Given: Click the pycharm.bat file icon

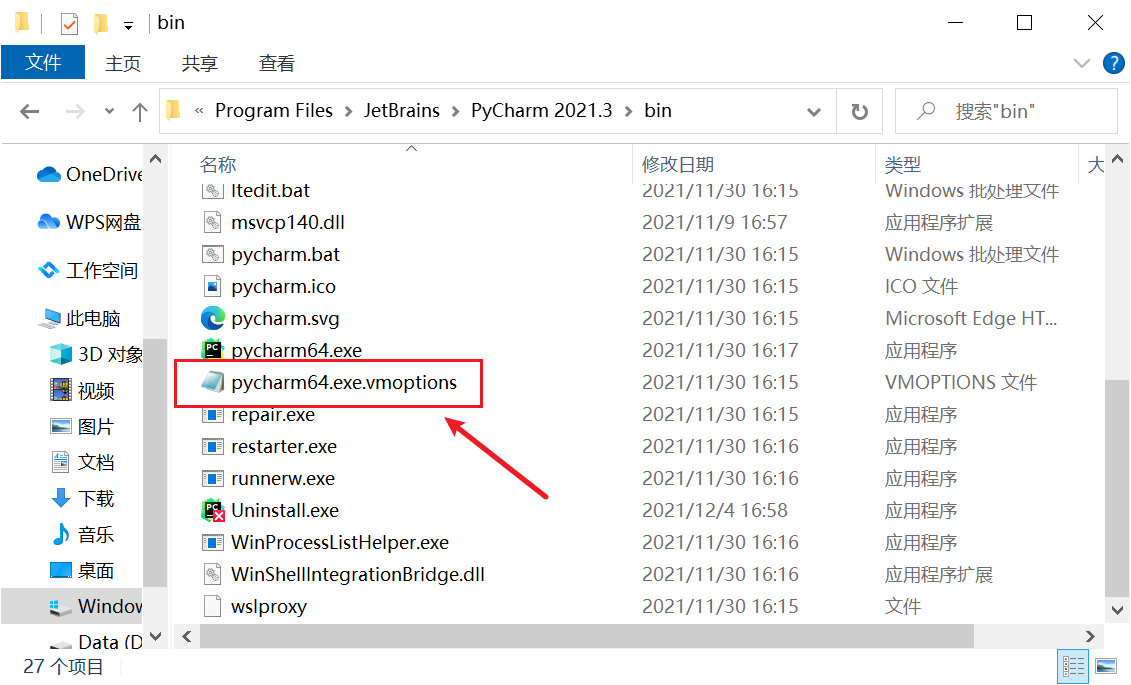Looking at the screenshot, I should [x=212, y=255].
